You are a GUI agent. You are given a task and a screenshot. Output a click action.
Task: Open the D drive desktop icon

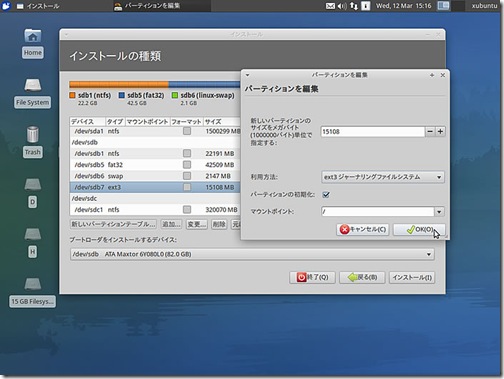(33, 184)
